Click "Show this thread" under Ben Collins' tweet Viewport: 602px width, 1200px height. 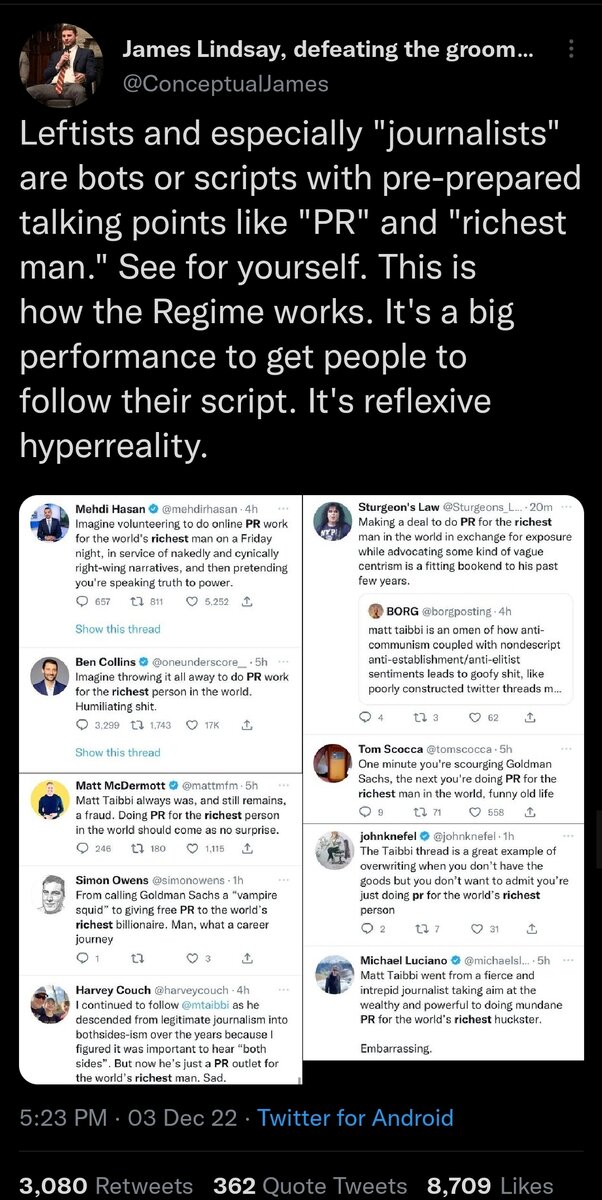click(115, 752)
